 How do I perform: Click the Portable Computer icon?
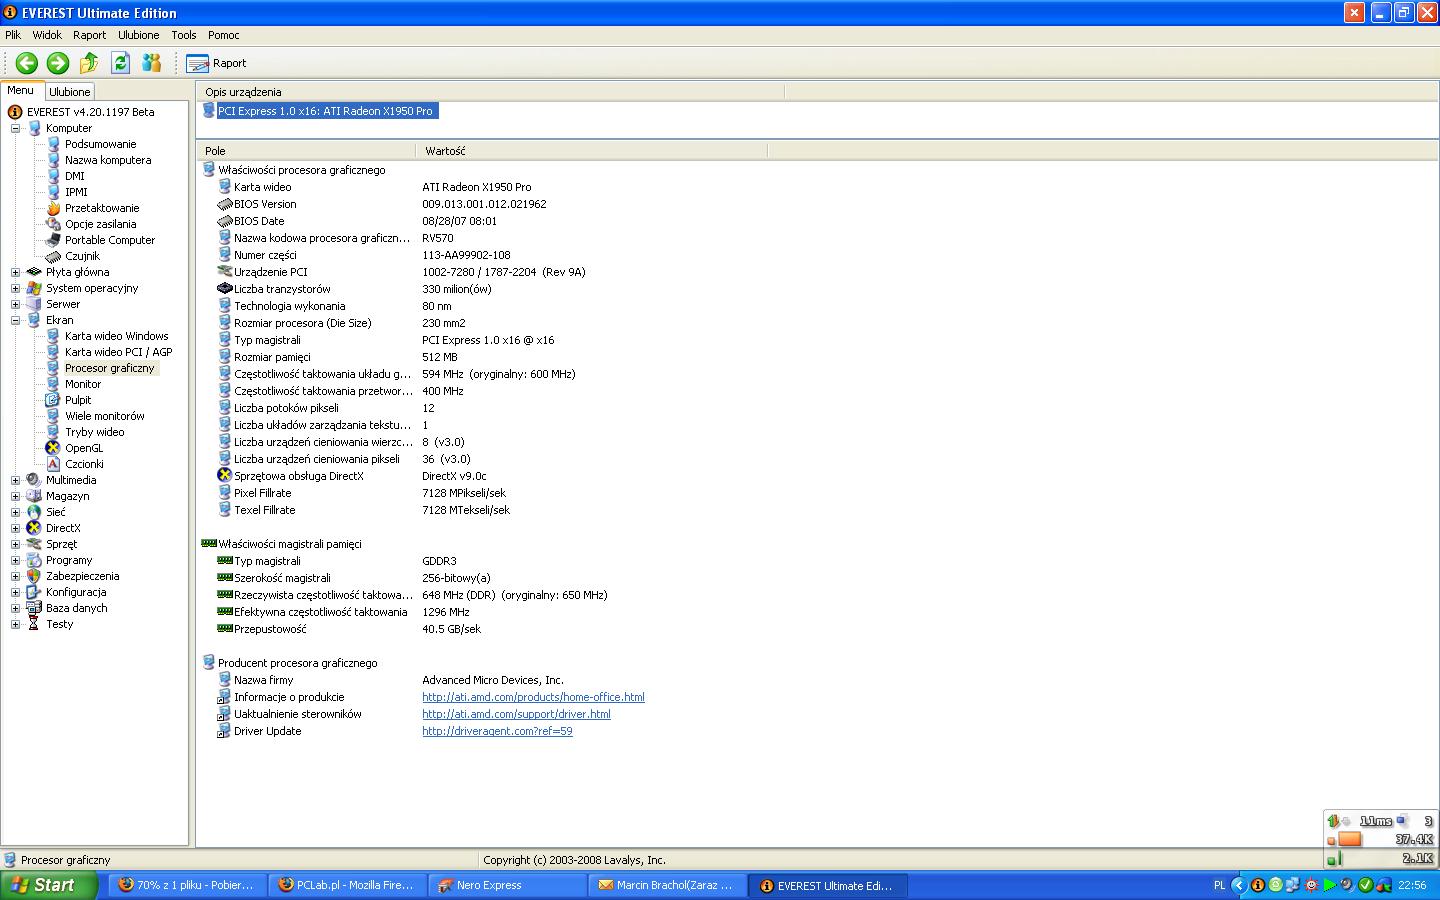click(53, 240)
